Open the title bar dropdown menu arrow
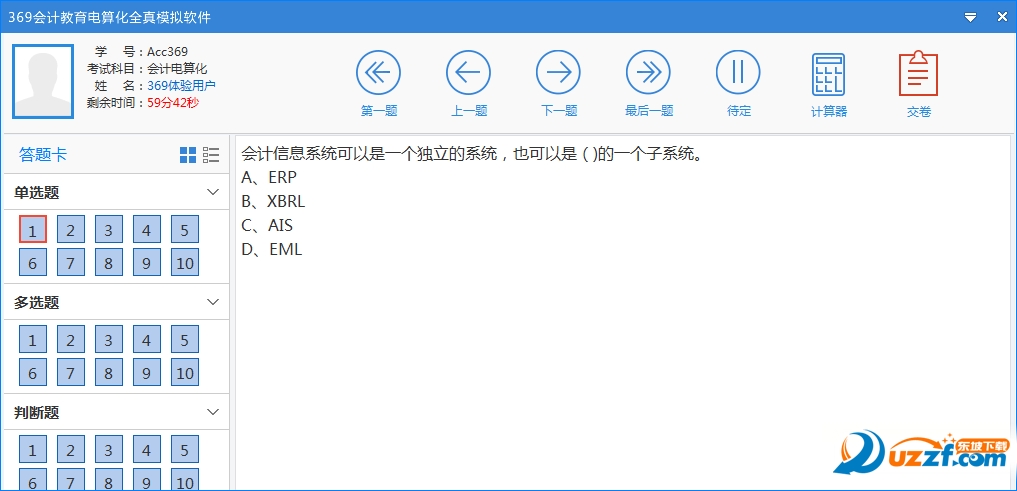1017x491 pixels. [x=970, y=18]
